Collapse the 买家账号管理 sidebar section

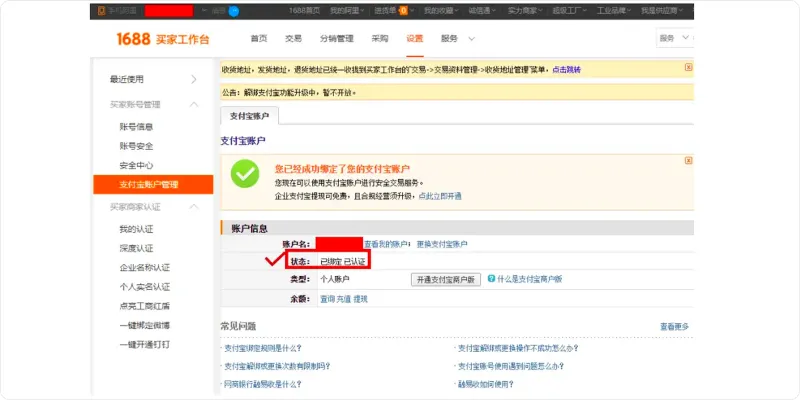pyautogui.click(x=193, y=105)
